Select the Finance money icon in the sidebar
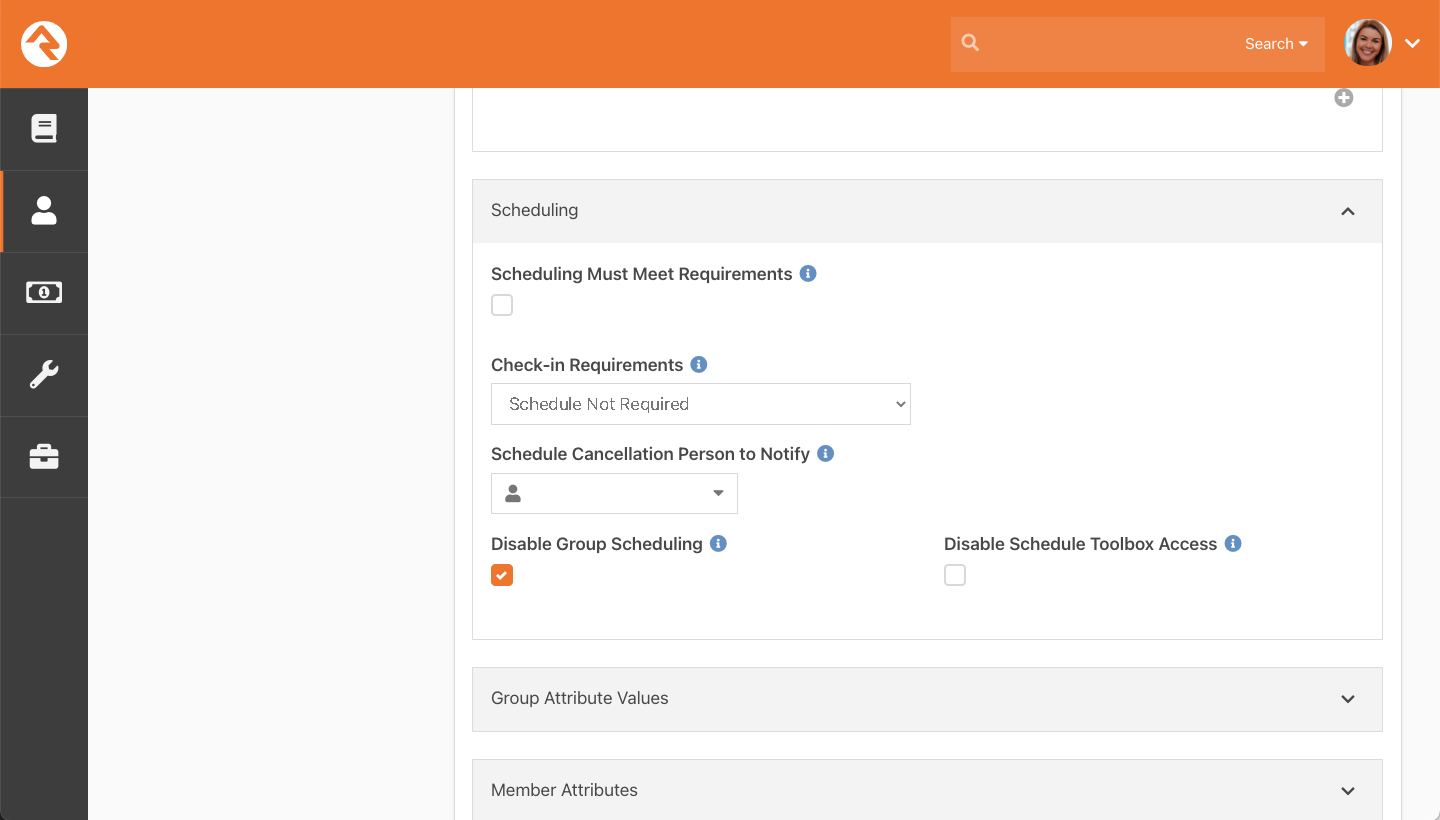Viewport: 1440px width, 820px height. [x=43, y=293]
